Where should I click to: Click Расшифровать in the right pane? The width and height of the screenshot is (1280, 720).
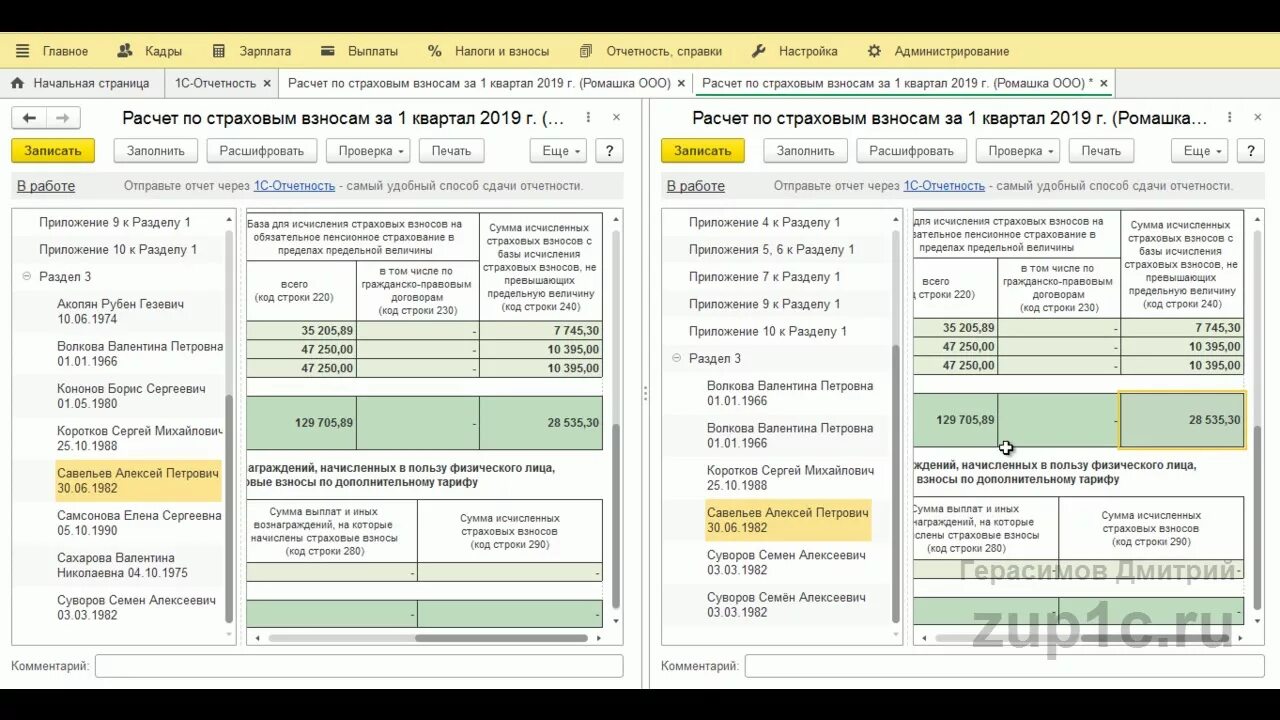tap(911, 151)
